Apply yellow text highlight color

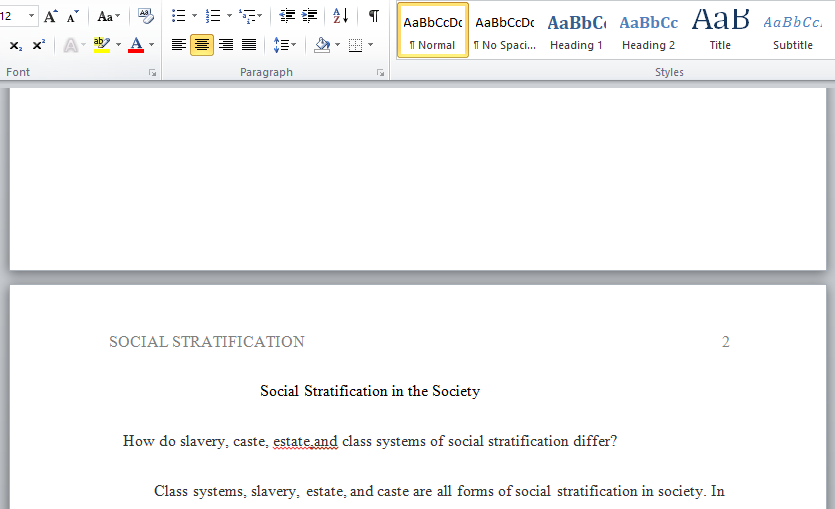(x=101, y=45)
